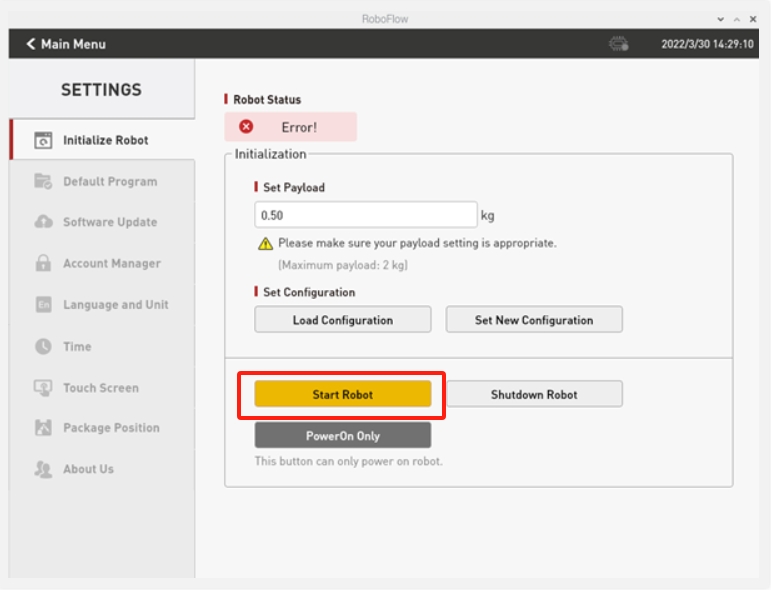Viewport: 771px width, 590px height.
Task: Click the Maximum payload: 2 kg note
Action: coord(343,266)
